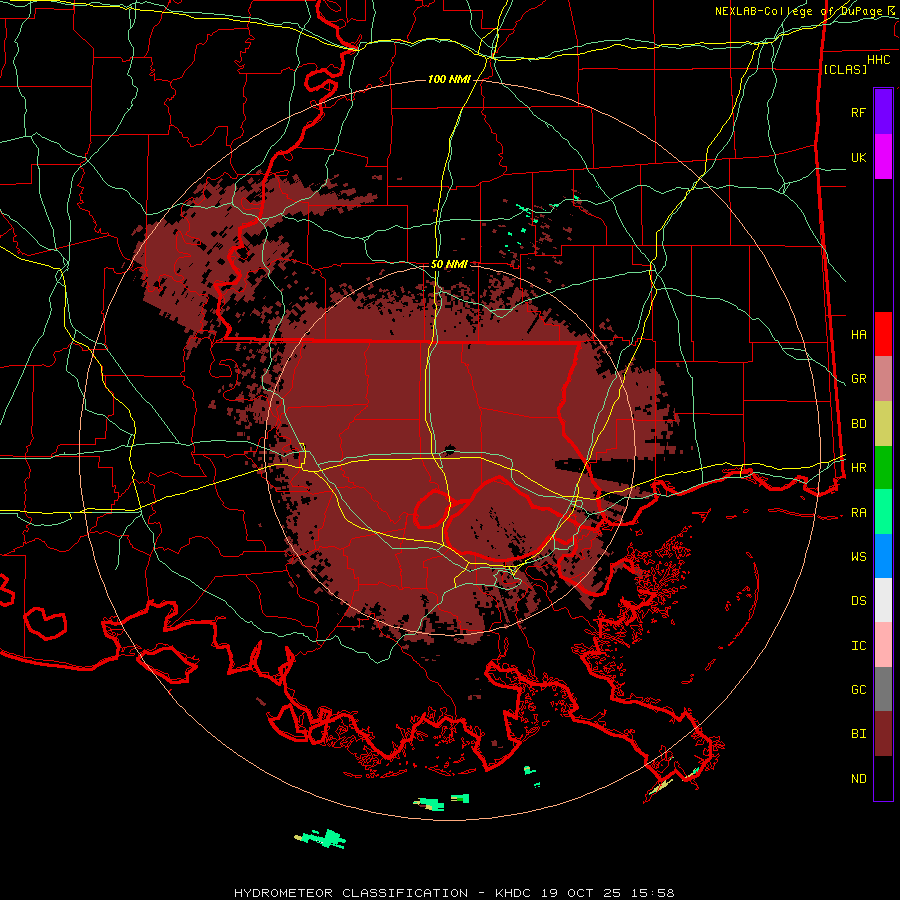Click the HA red legend swatch
The image size is (900, 900).
(x=883, y=334)
